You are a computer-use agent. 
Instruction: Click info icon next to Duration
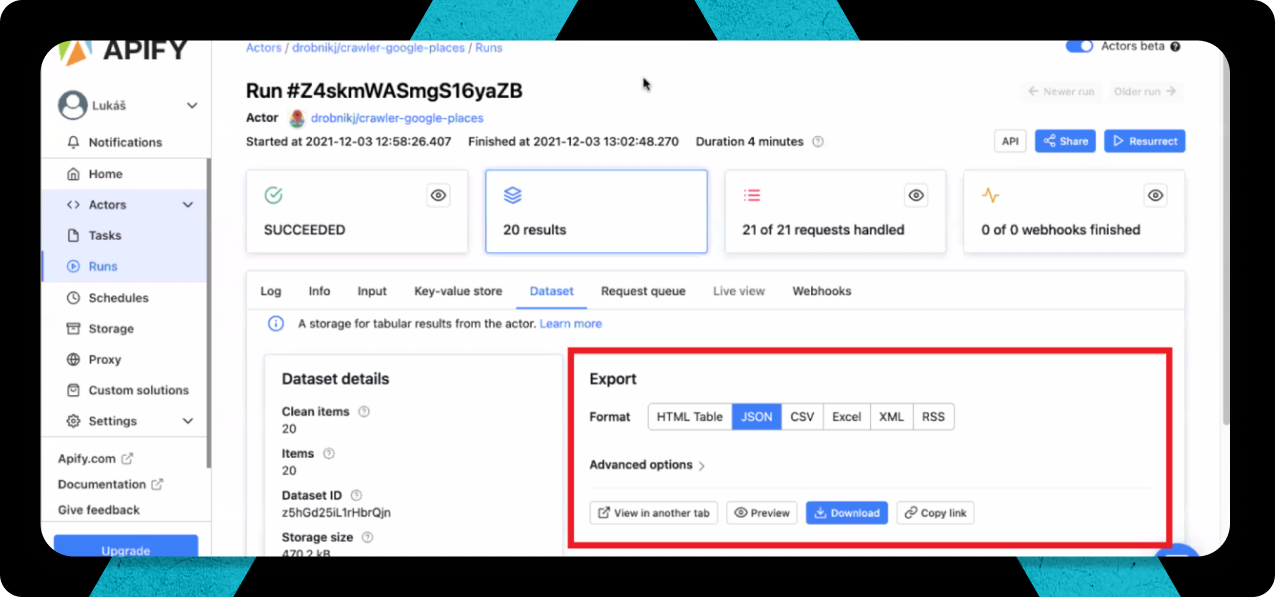pyautogui.click(x=818, y=142)
